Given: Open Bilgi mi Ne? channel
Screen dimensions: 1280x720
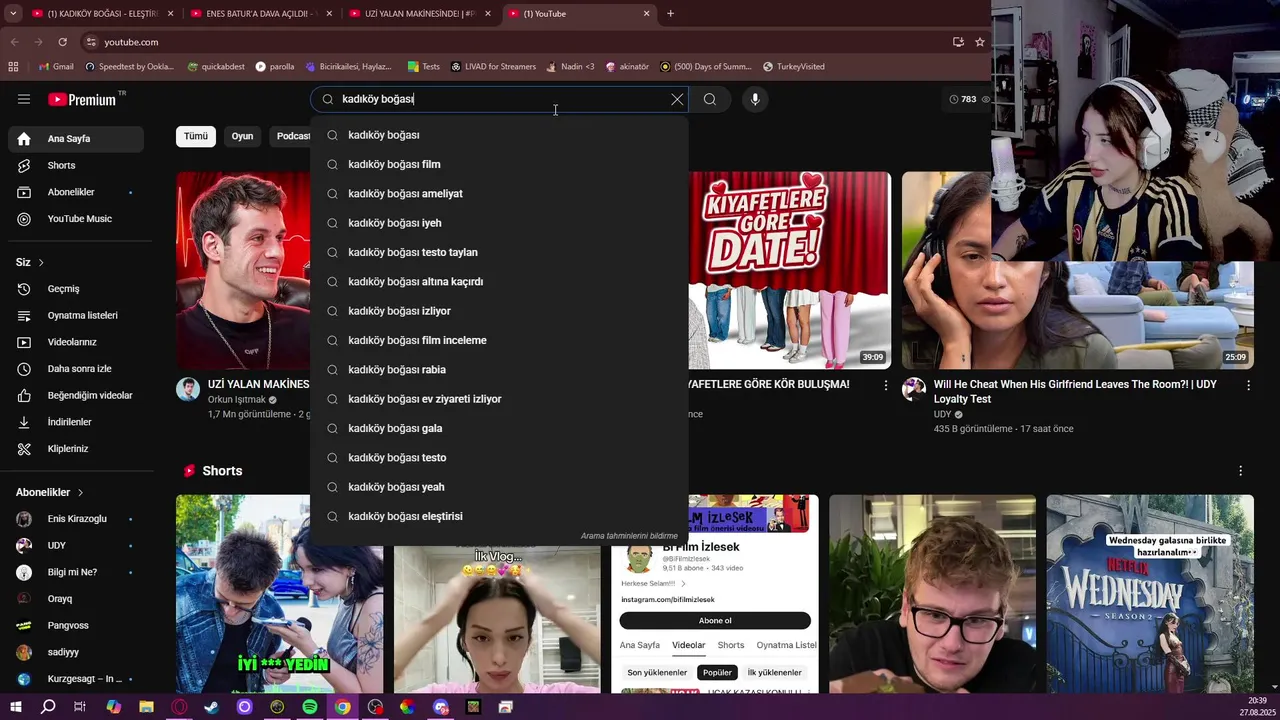Looking at the screenshot, I should (76, 572).
